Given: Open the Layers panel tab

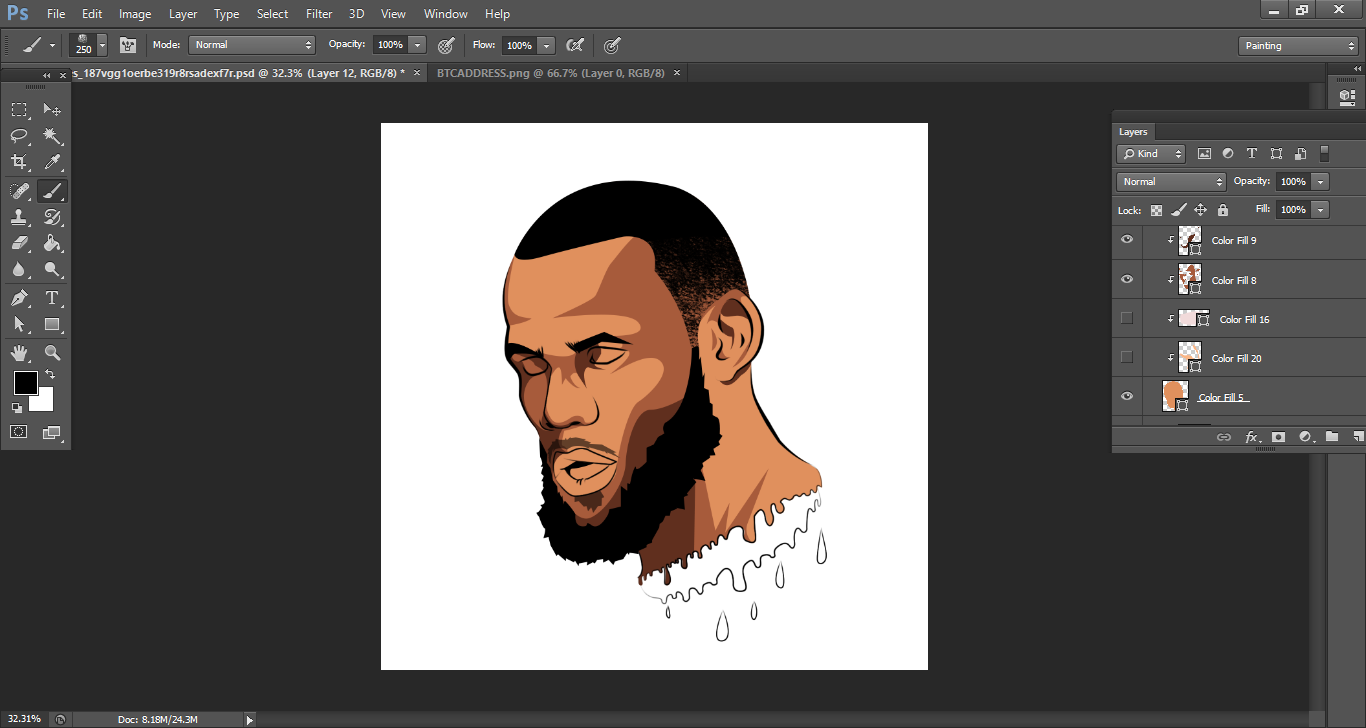Looking at the screenshot, I should pyautogui.click(x=1133, y=132).
